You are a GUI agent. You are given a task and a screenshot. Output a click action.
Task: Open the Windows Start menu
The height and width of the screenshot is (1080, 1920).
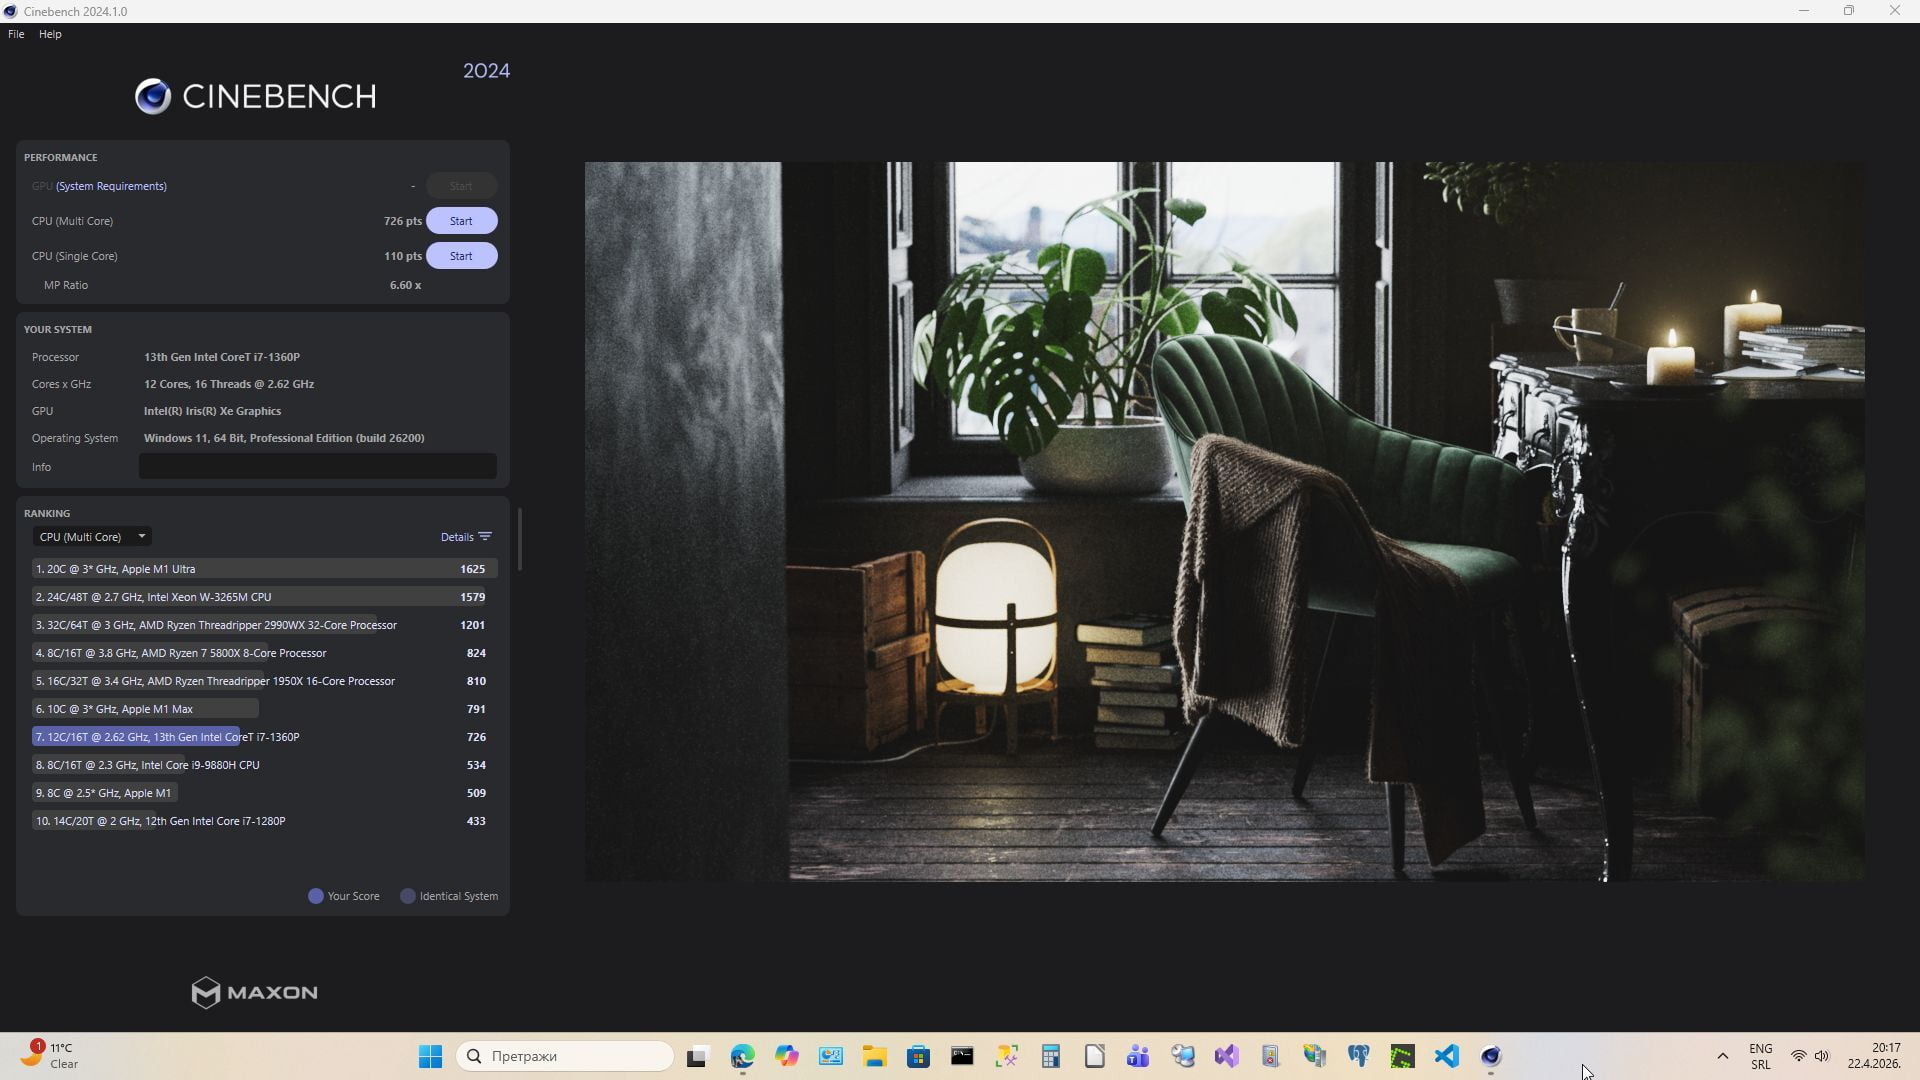(x=430, y=1056)
